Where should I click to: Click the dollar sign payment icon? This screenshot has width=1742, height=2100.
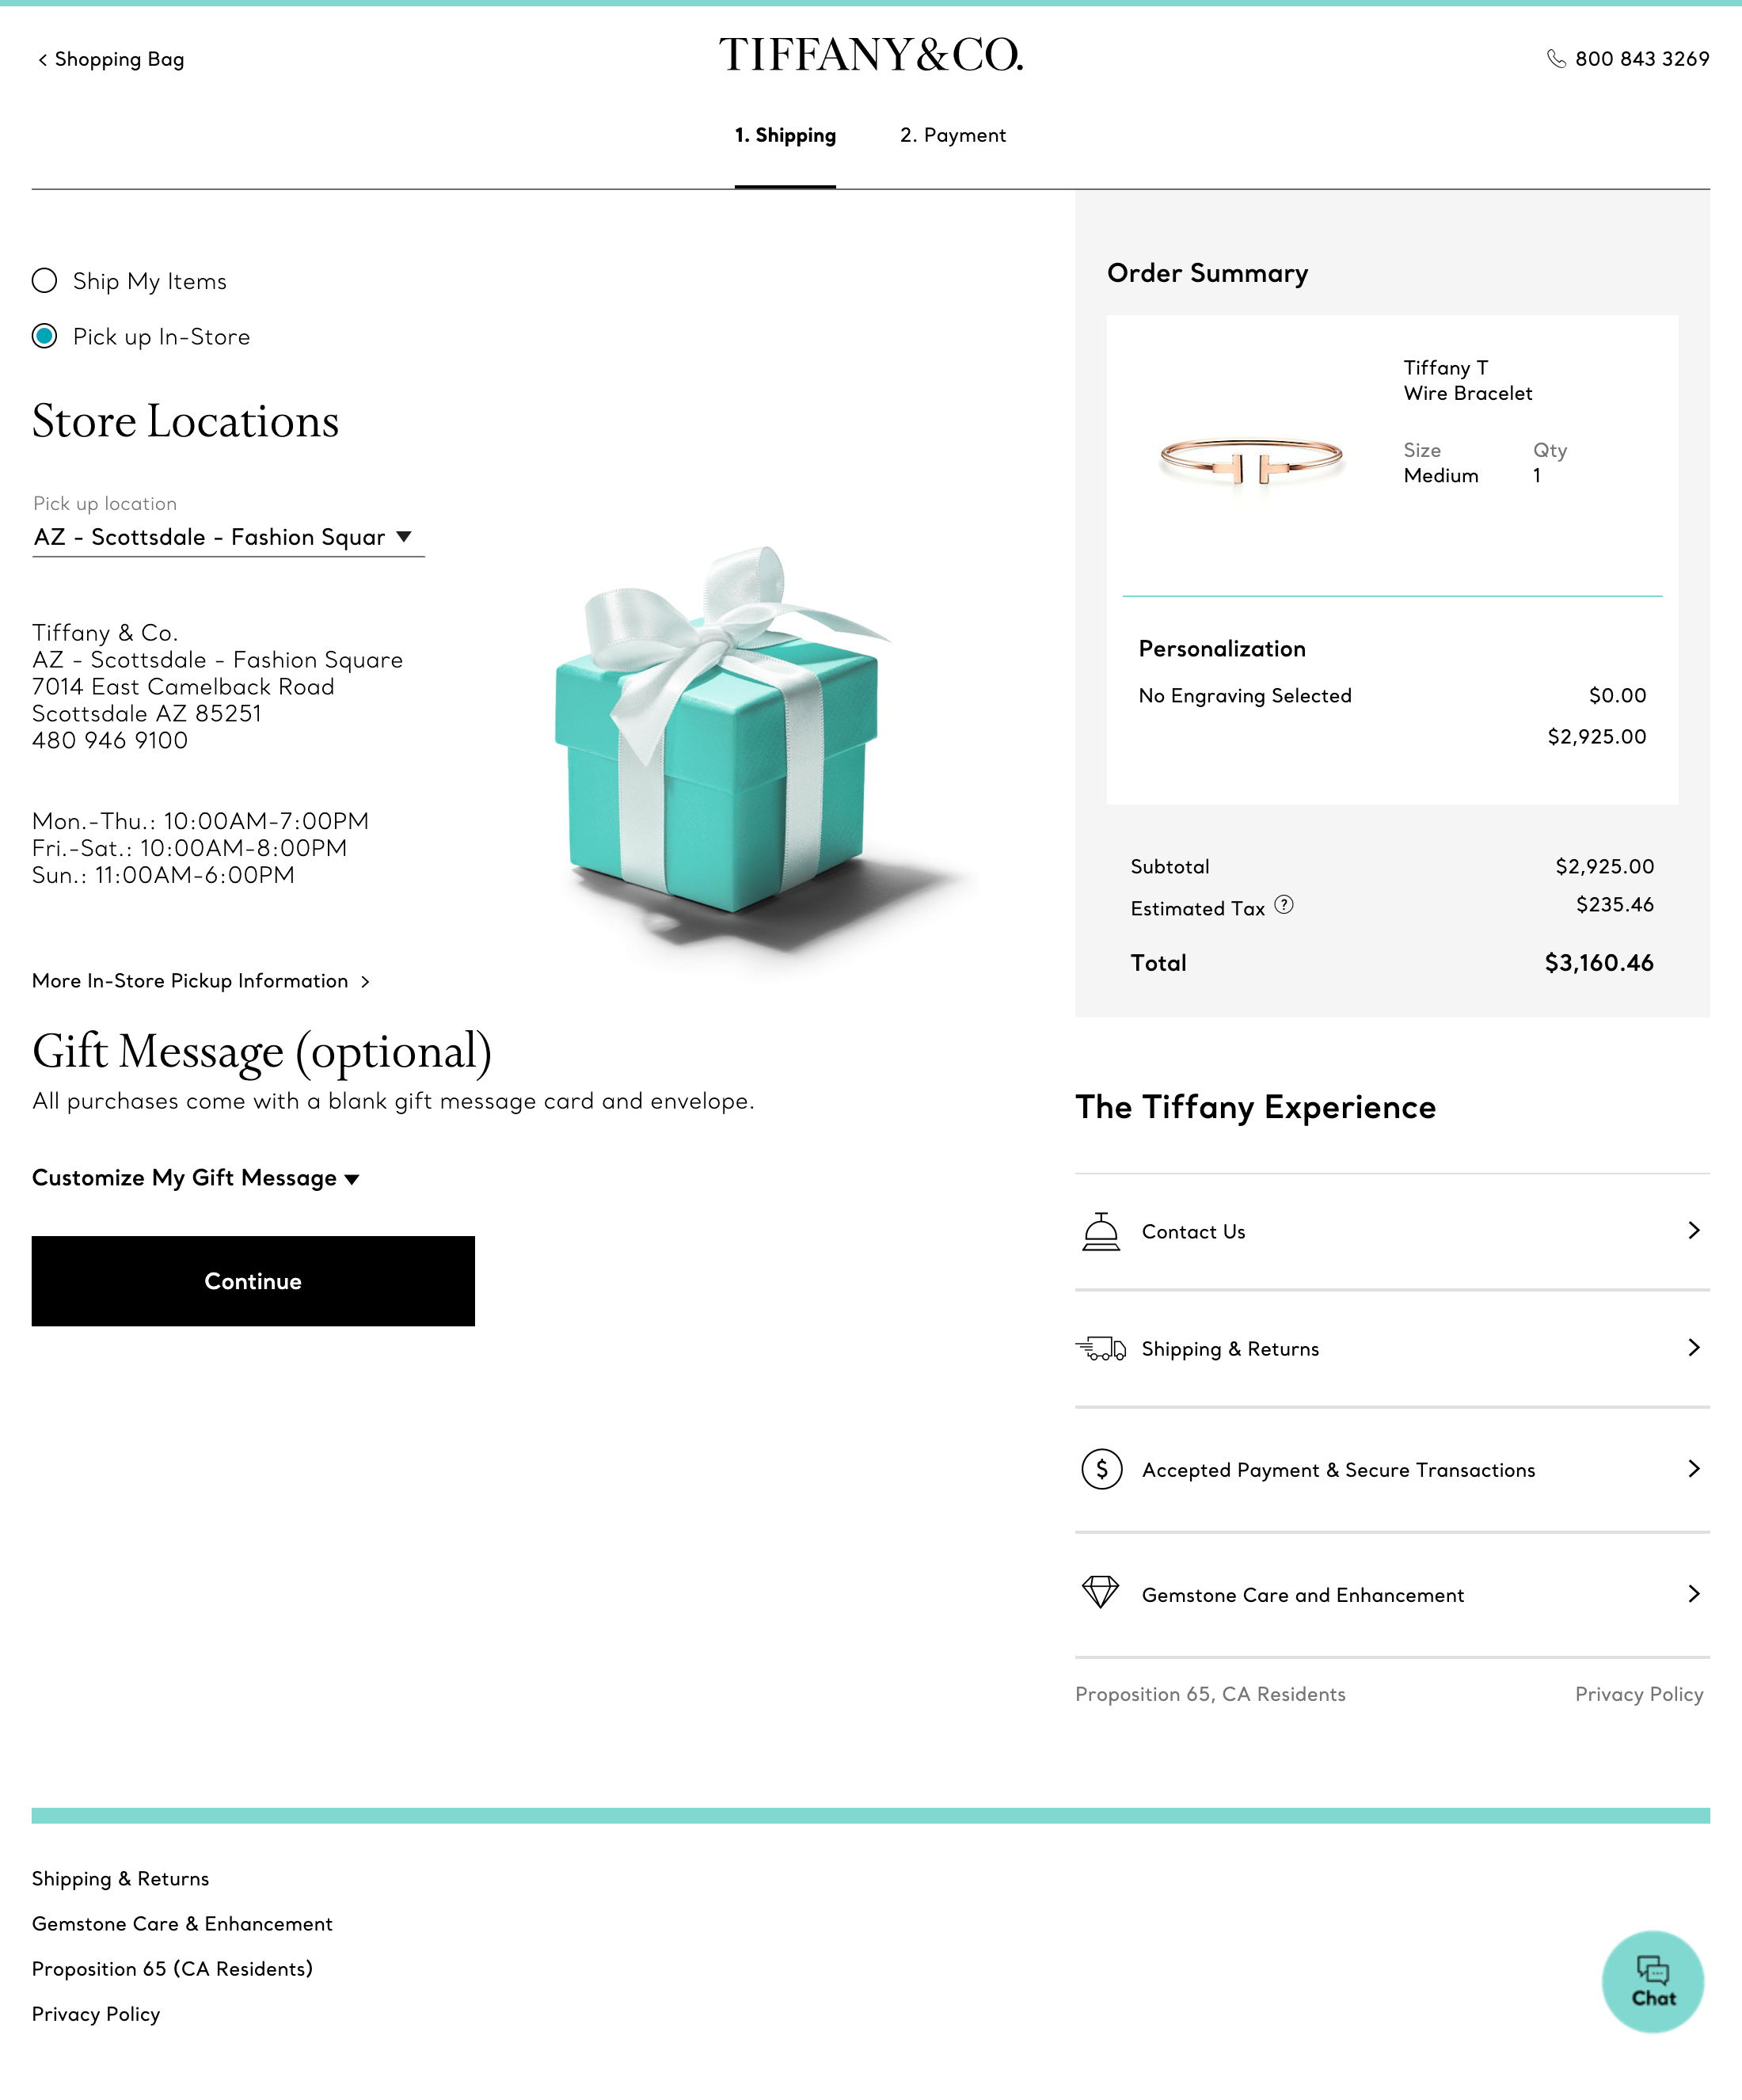pyautogui.click(x=1101, y=1469)
